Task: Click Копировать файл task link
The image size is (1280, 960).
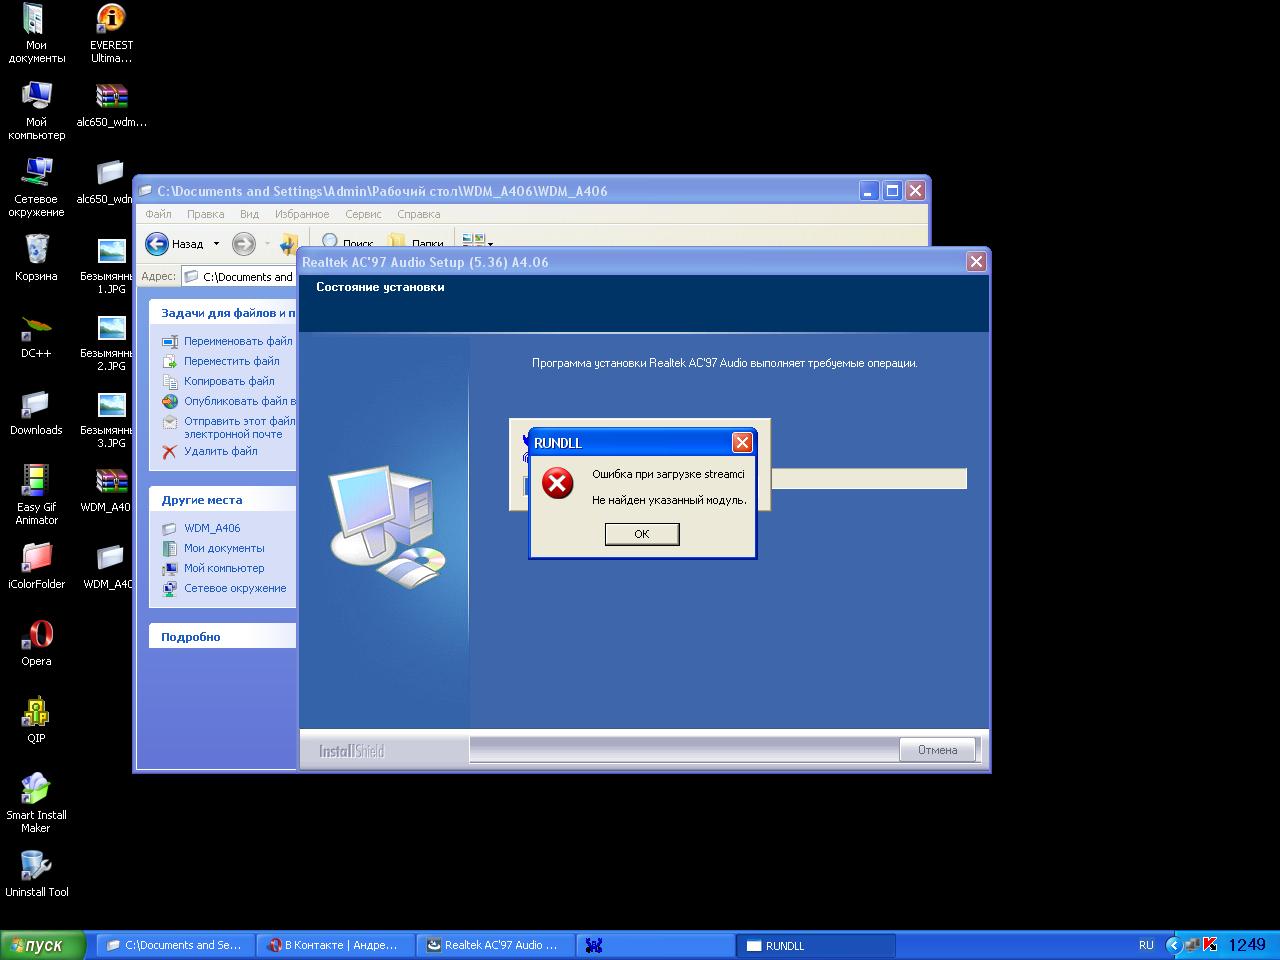Action: click(x=229, y=381)
